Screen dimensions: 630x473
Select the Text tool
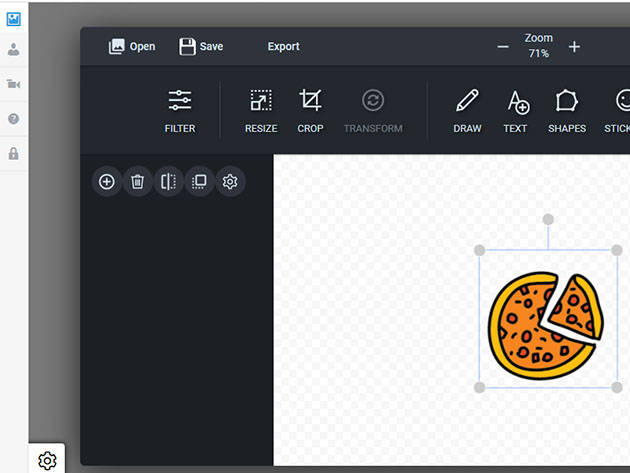[515, 111]
